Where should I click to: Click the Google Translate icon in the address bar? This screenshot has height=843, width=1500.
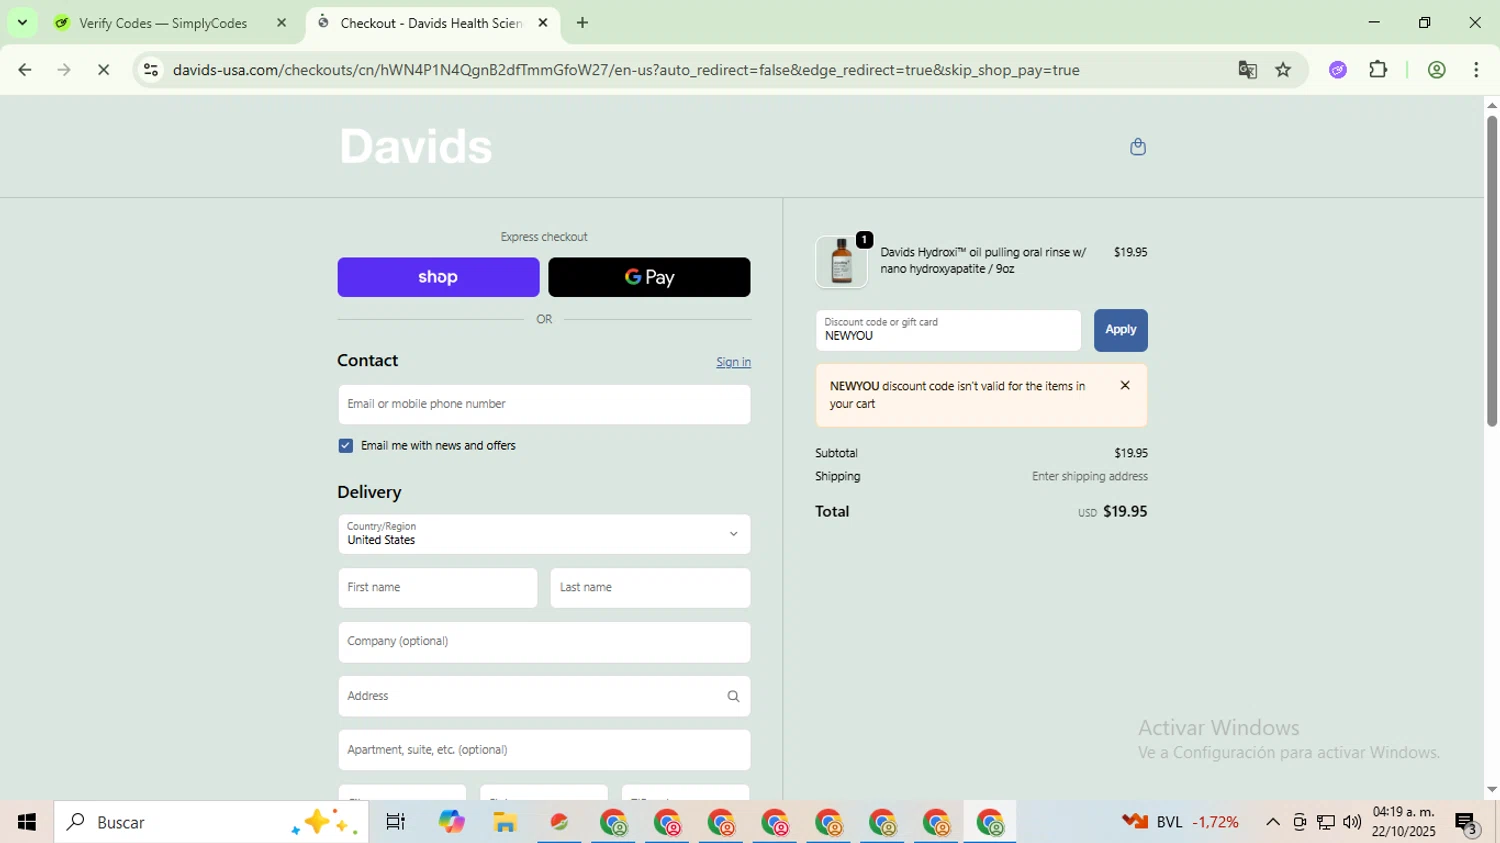[x=1247, y=70]
